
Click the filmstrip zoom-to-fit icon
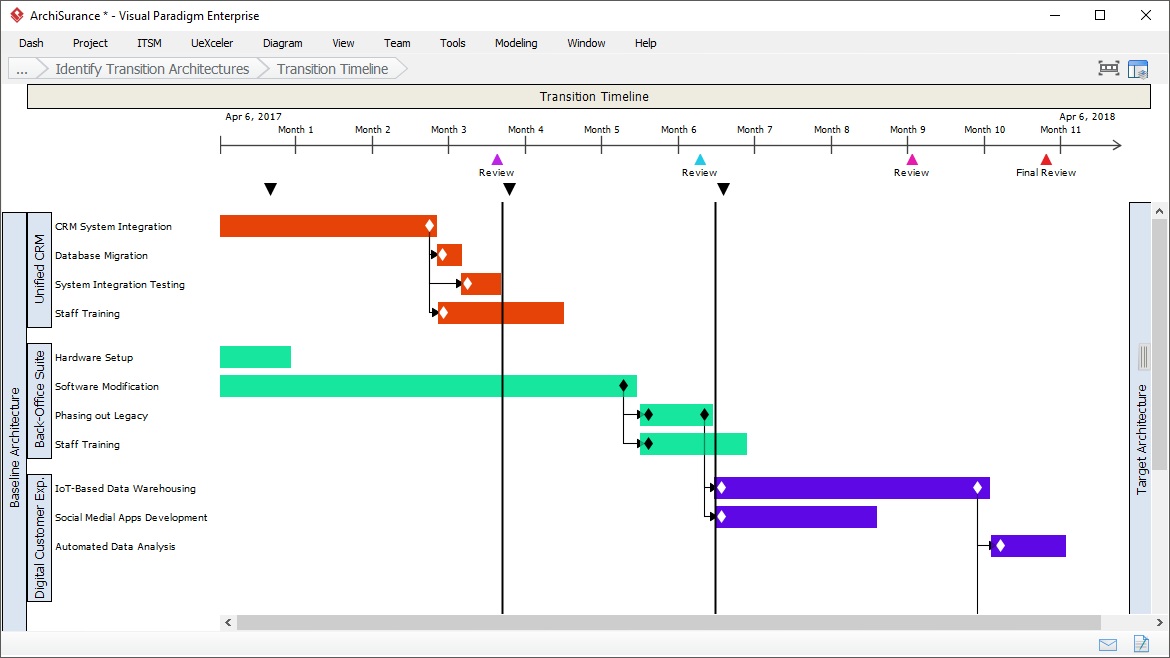(1108, 68)
